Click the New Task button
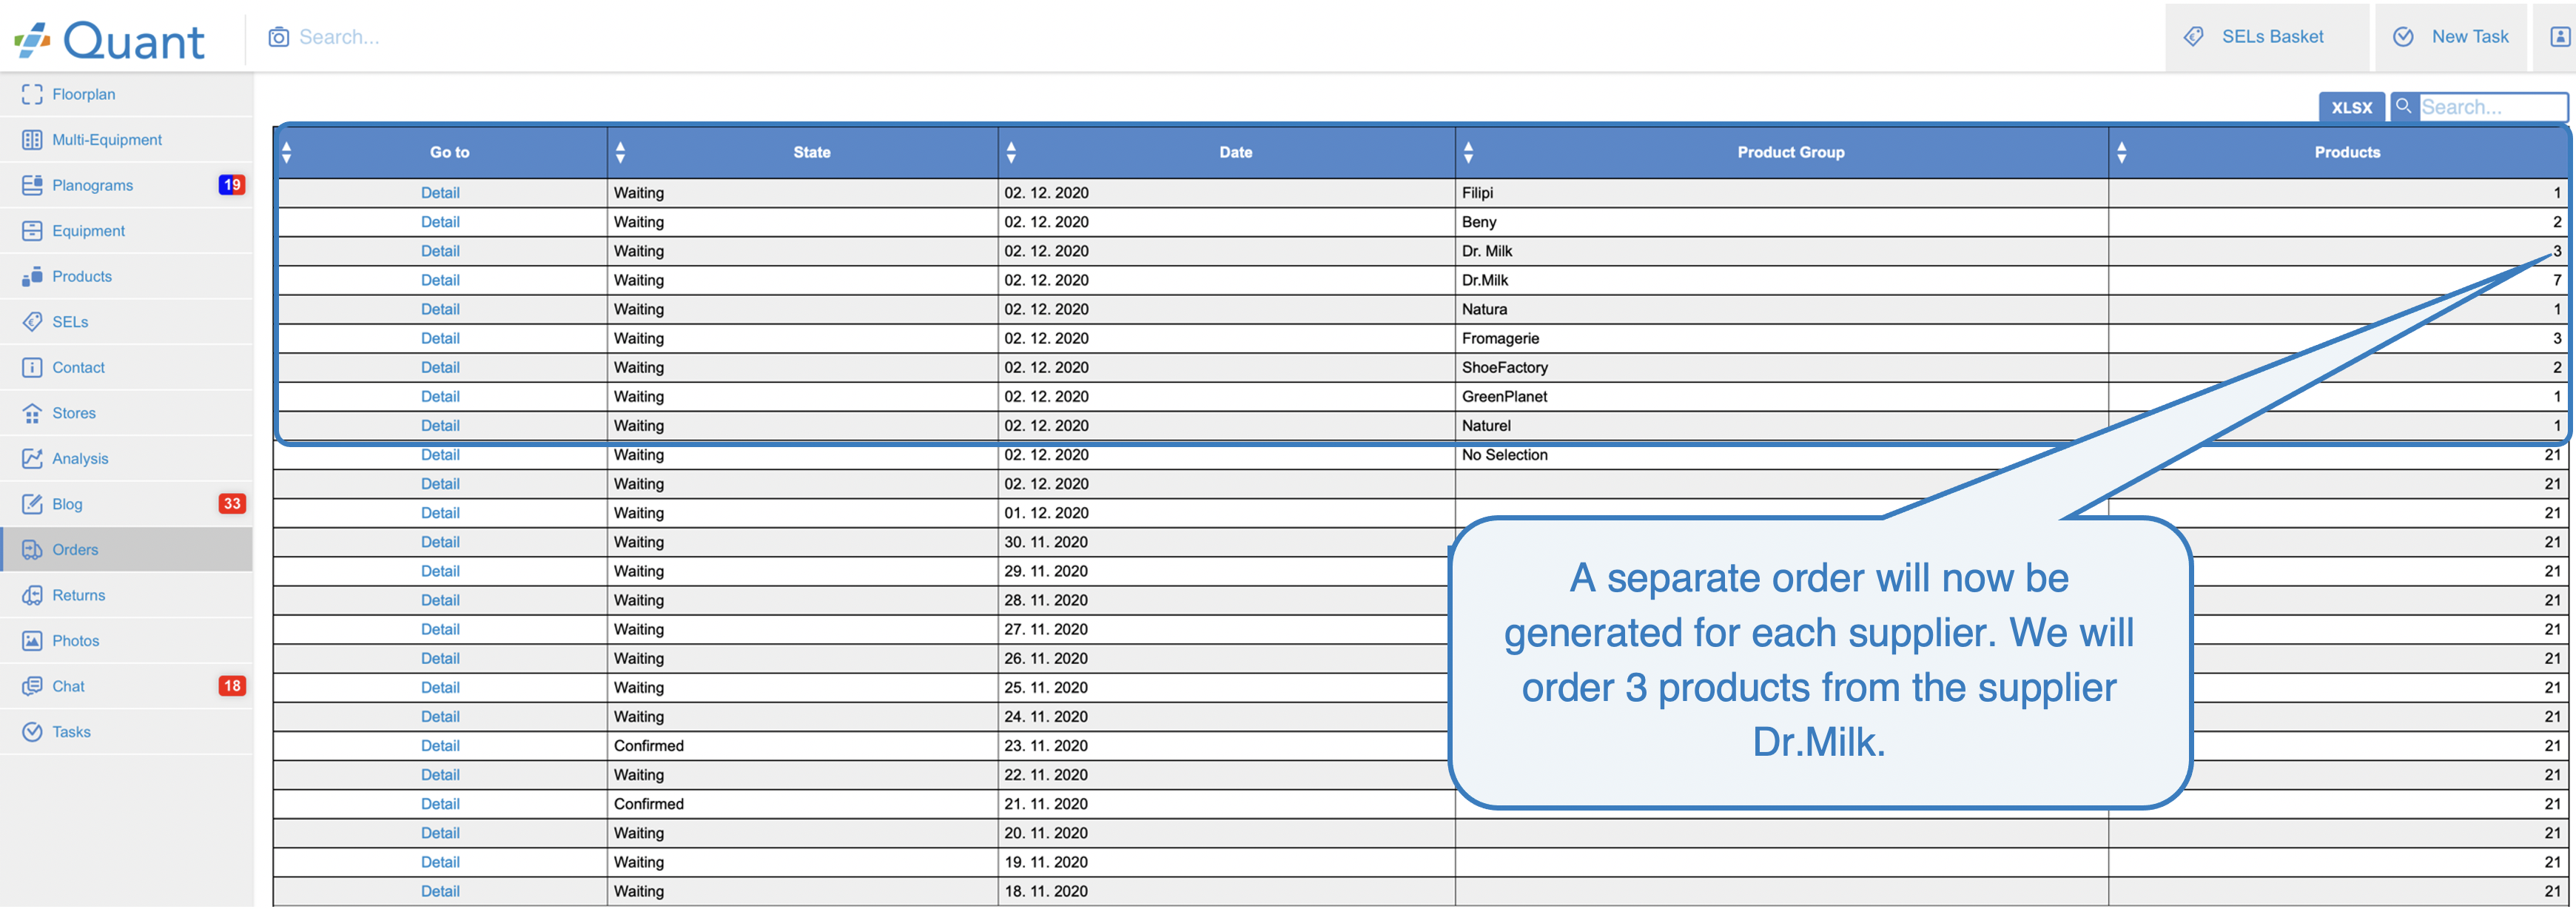 click(2450, 37)
